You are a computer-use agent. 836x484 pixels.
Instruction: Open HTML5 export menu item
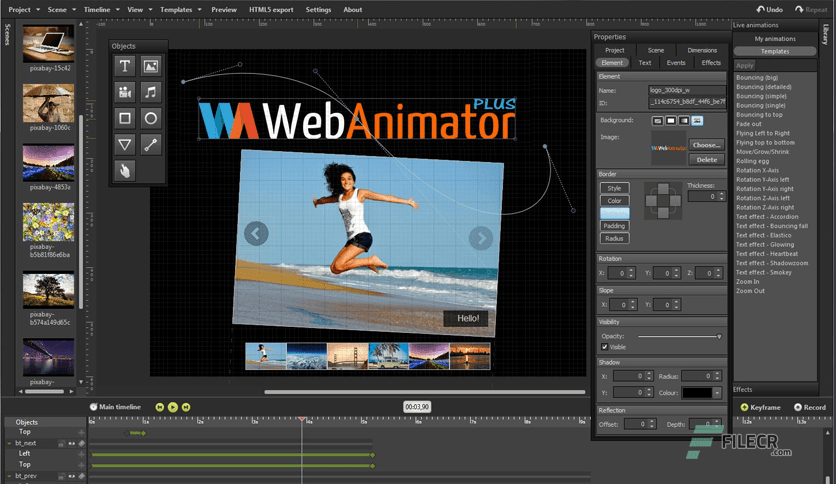[x=271, y=10]
